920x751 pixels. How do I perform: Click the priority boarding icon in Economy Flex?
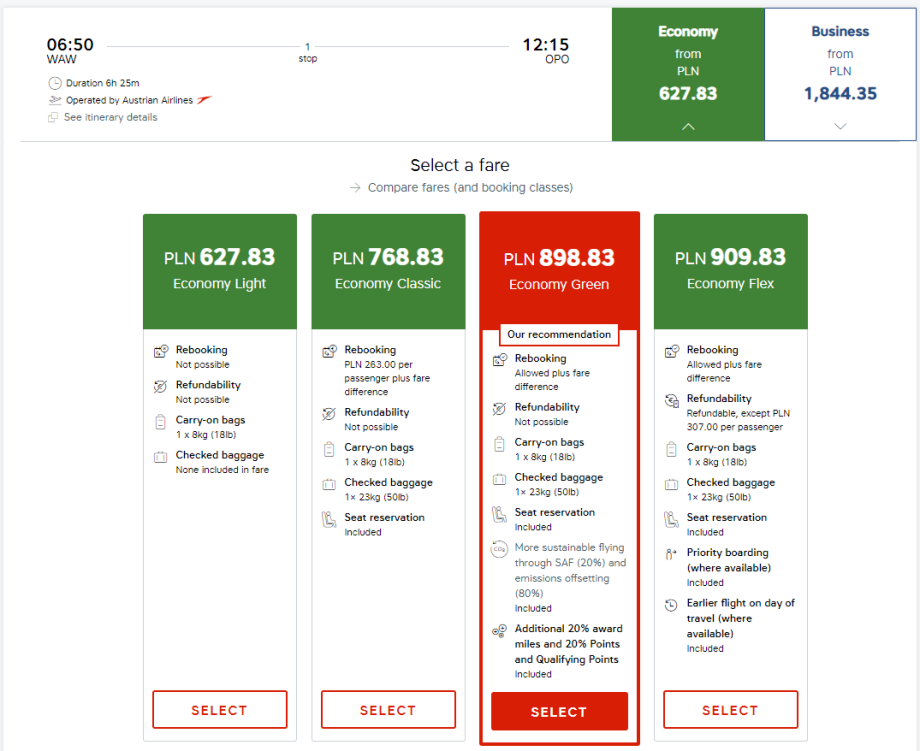pos(671,554)
